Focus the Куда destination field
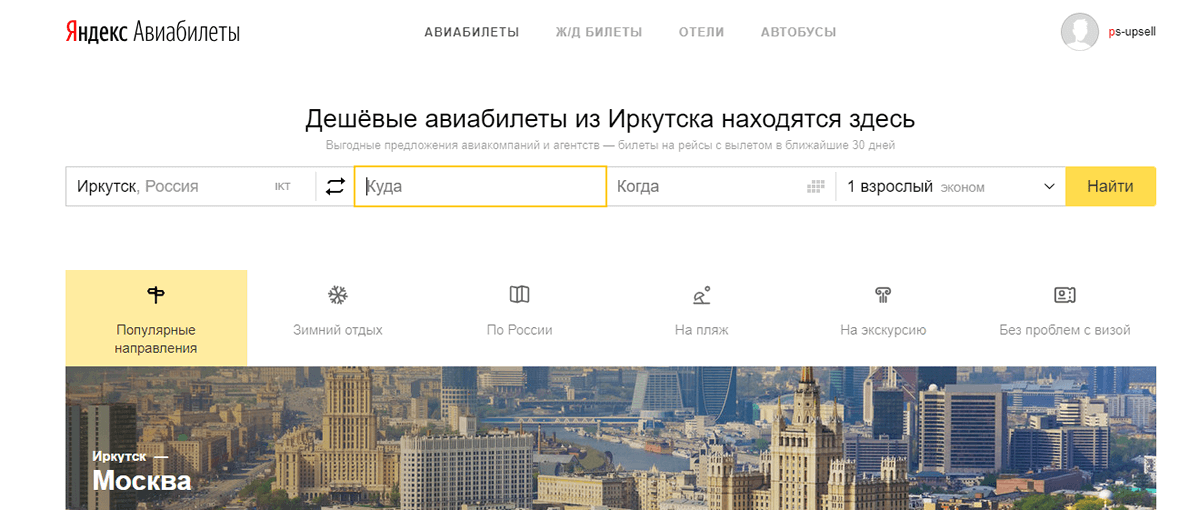1200x510 pixels. (x=480, y=186)
